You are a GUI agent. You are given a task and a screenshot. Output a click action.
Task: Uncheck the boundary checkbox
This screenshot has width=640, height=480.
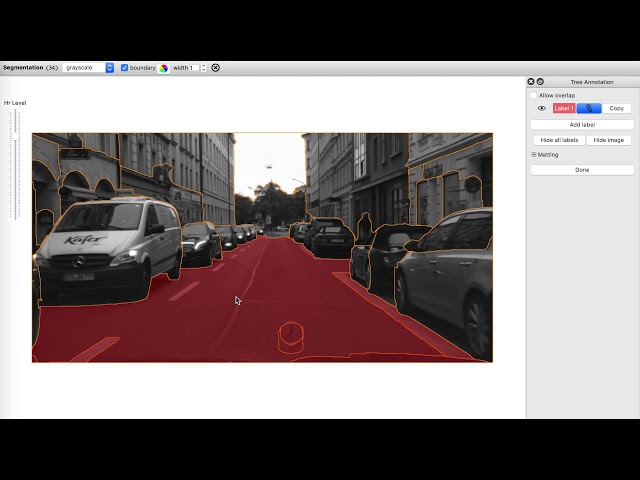click(124, 68)
